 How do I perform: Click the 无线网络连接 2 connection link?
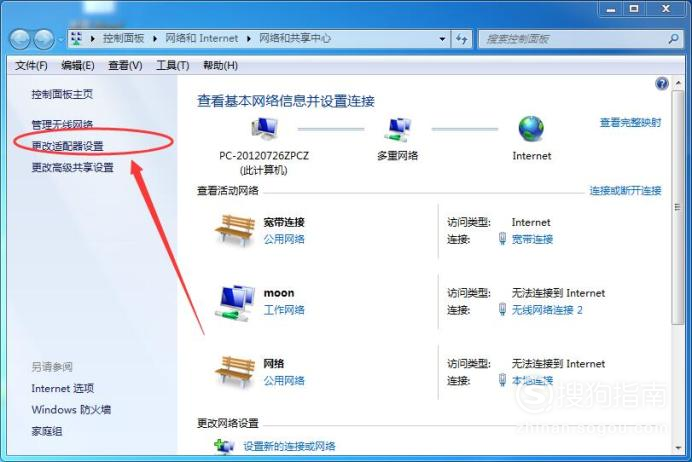point(547,310)
